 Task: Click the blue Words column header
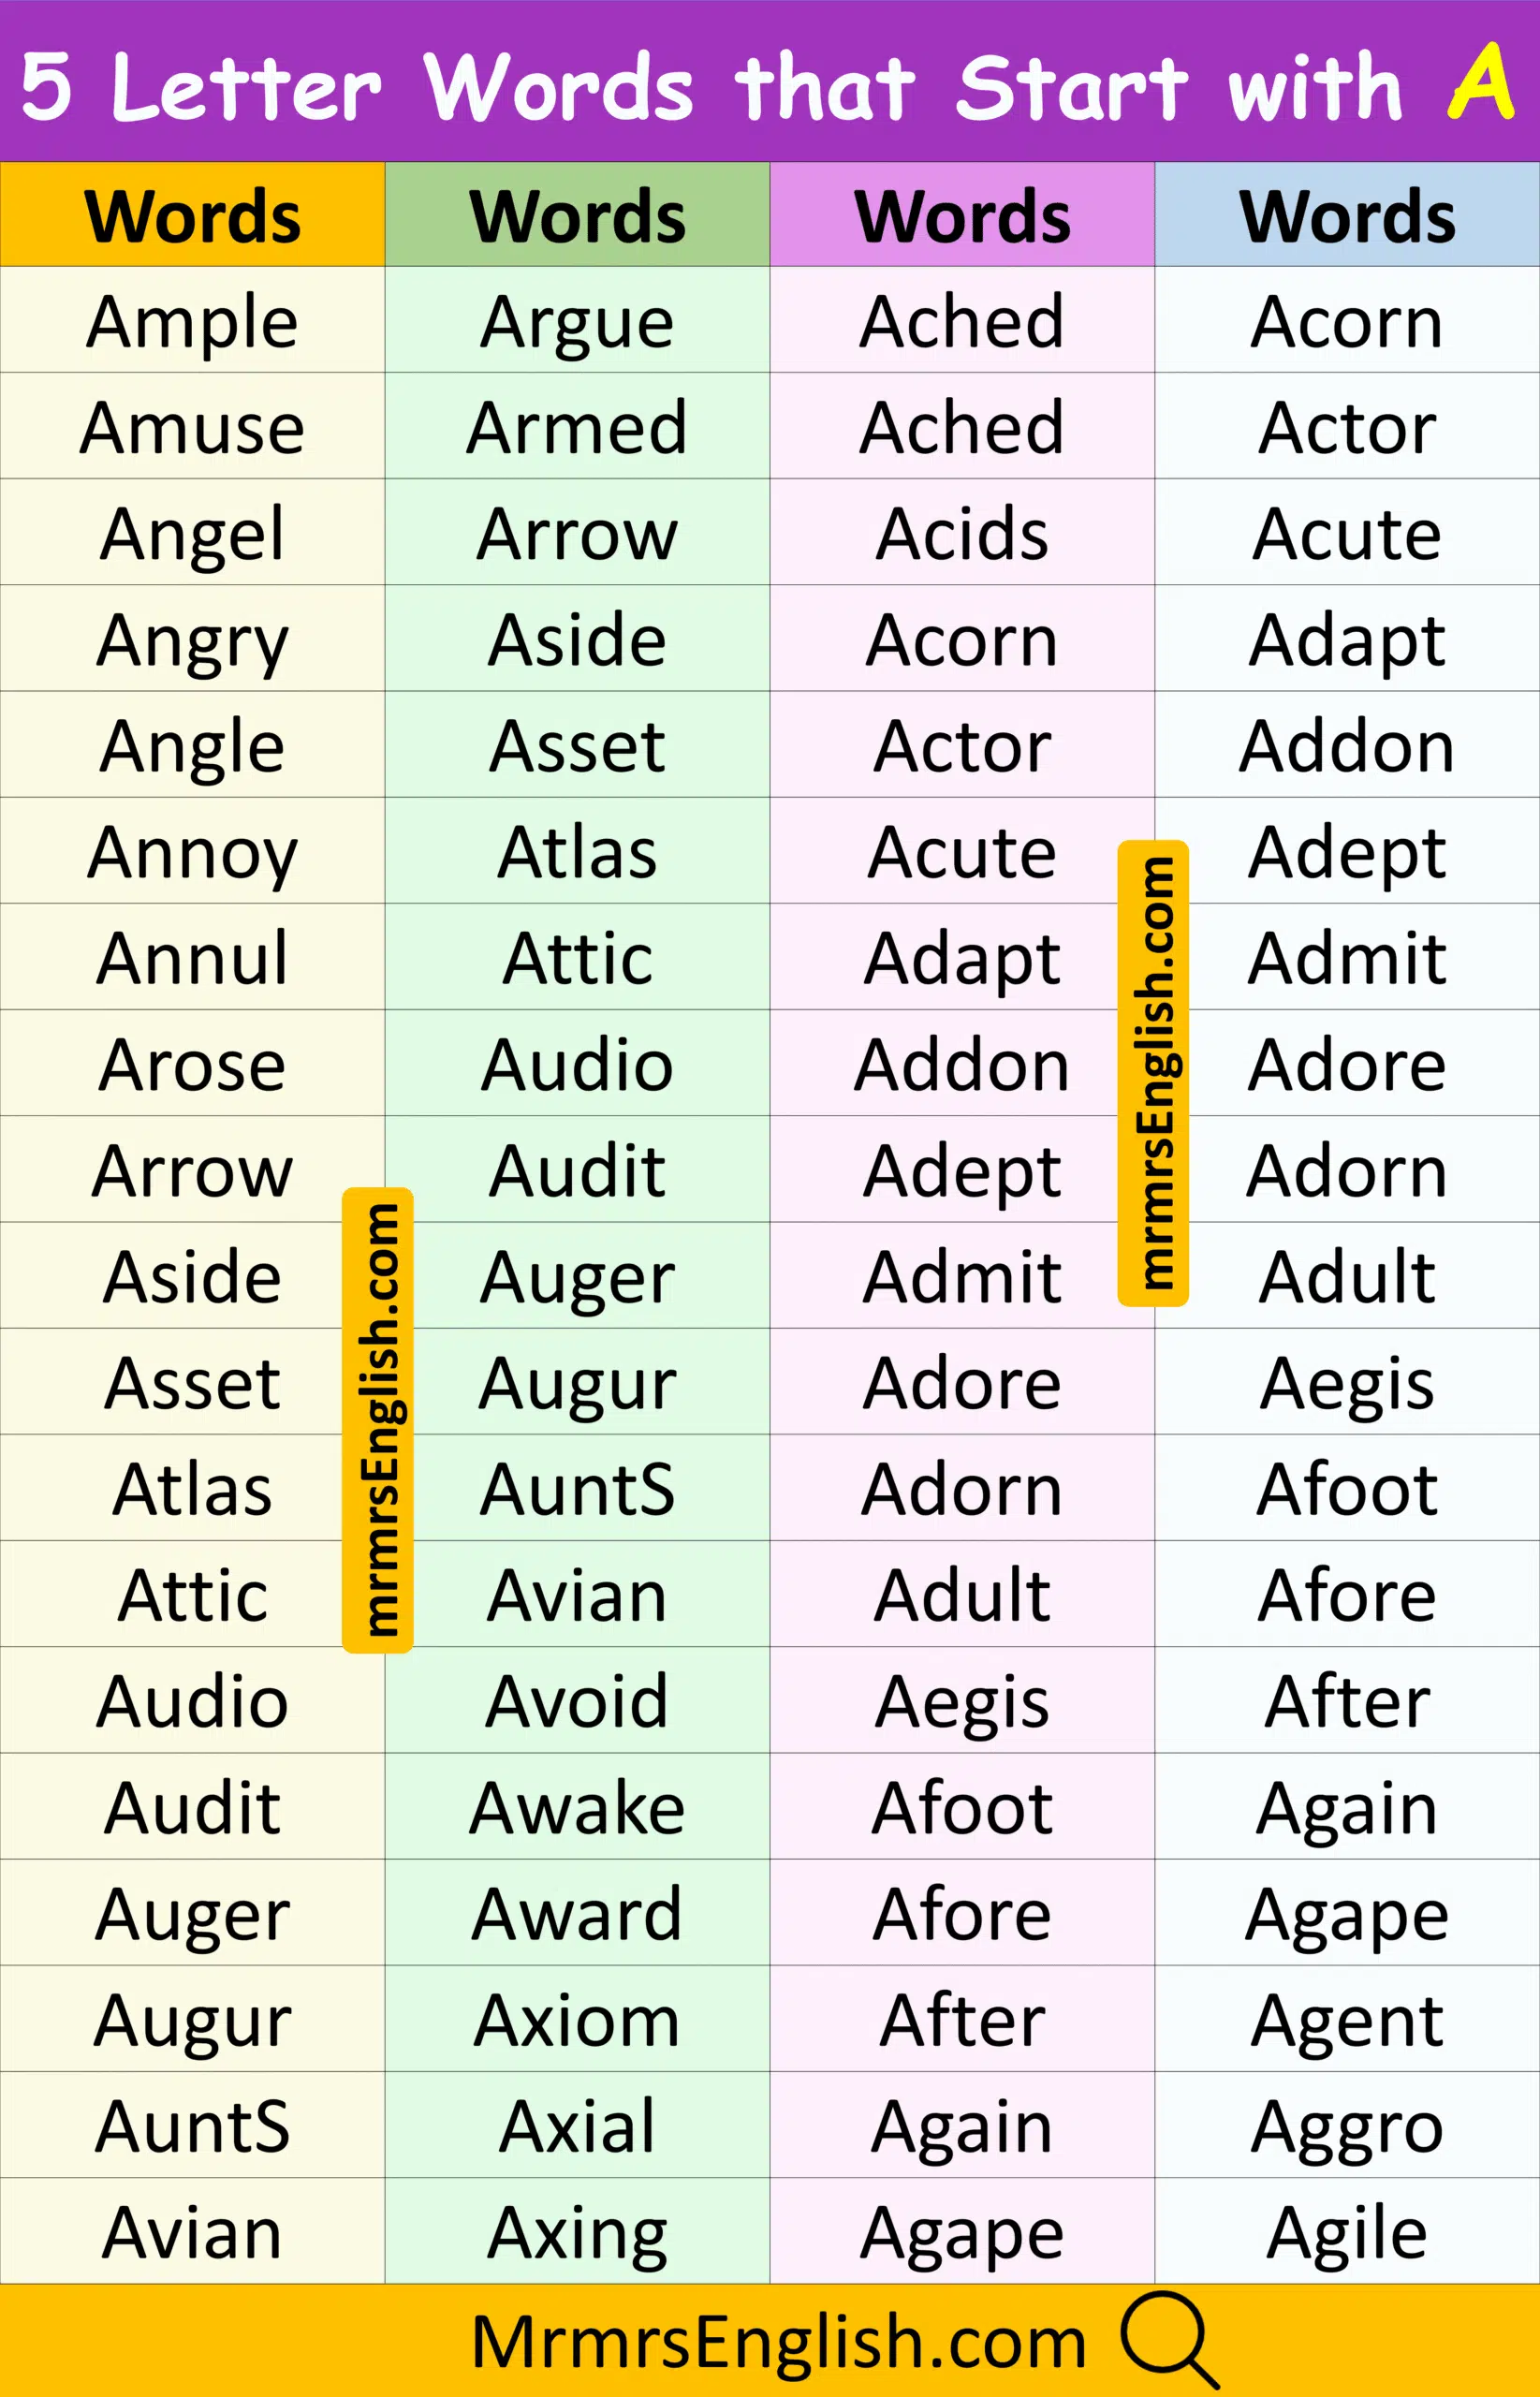point(1347,216)
